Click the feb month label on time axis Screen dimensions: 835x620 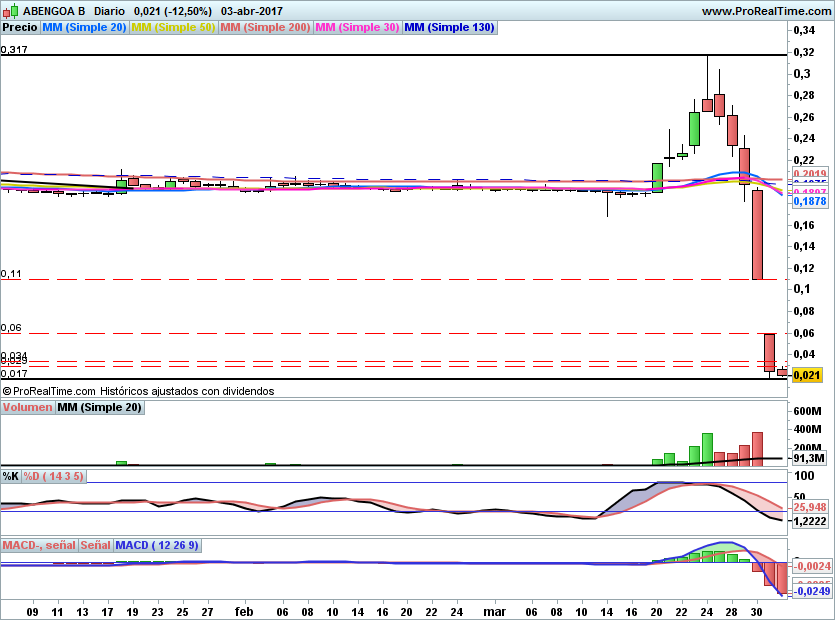coord(244,611)
